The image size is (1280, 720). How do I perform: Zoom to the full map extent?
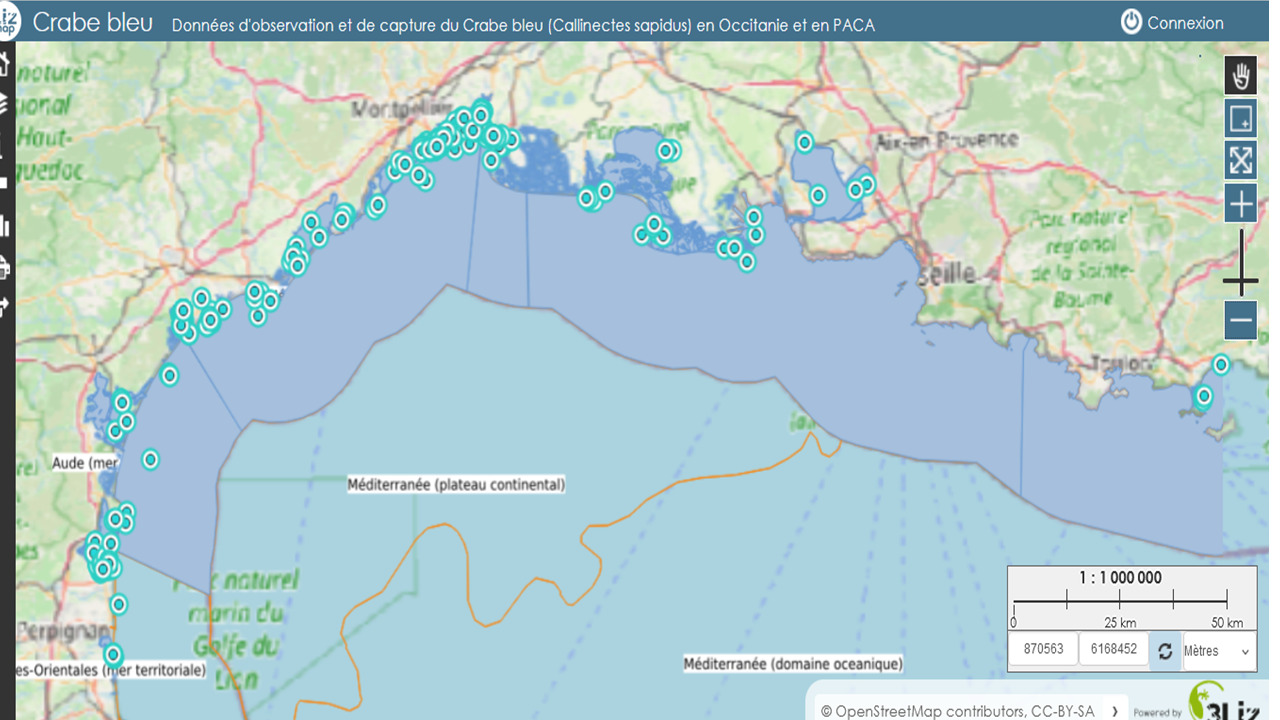coord(1240,161)
